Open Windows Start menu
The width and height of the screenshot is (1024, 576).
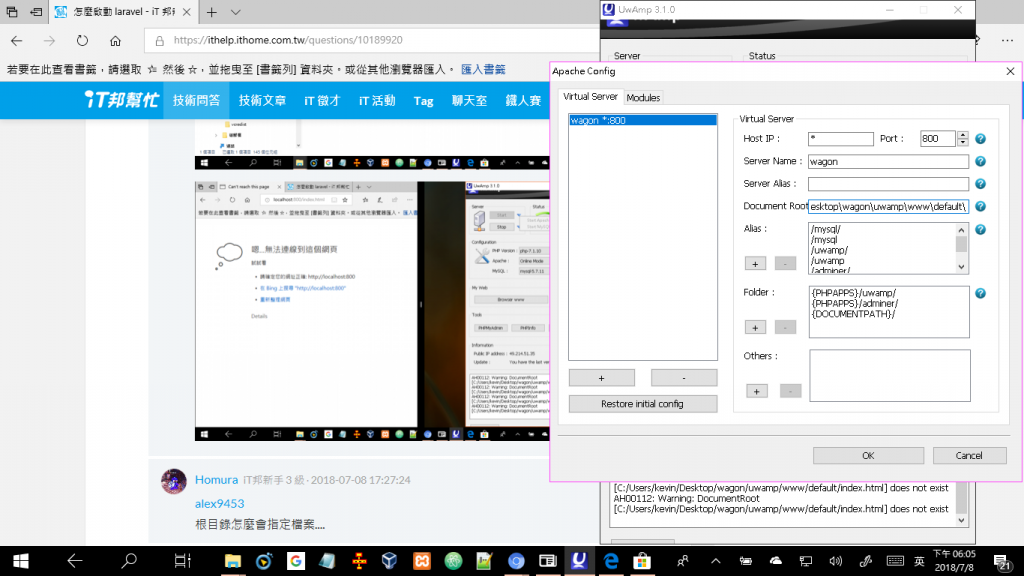[x=20, y=561]
